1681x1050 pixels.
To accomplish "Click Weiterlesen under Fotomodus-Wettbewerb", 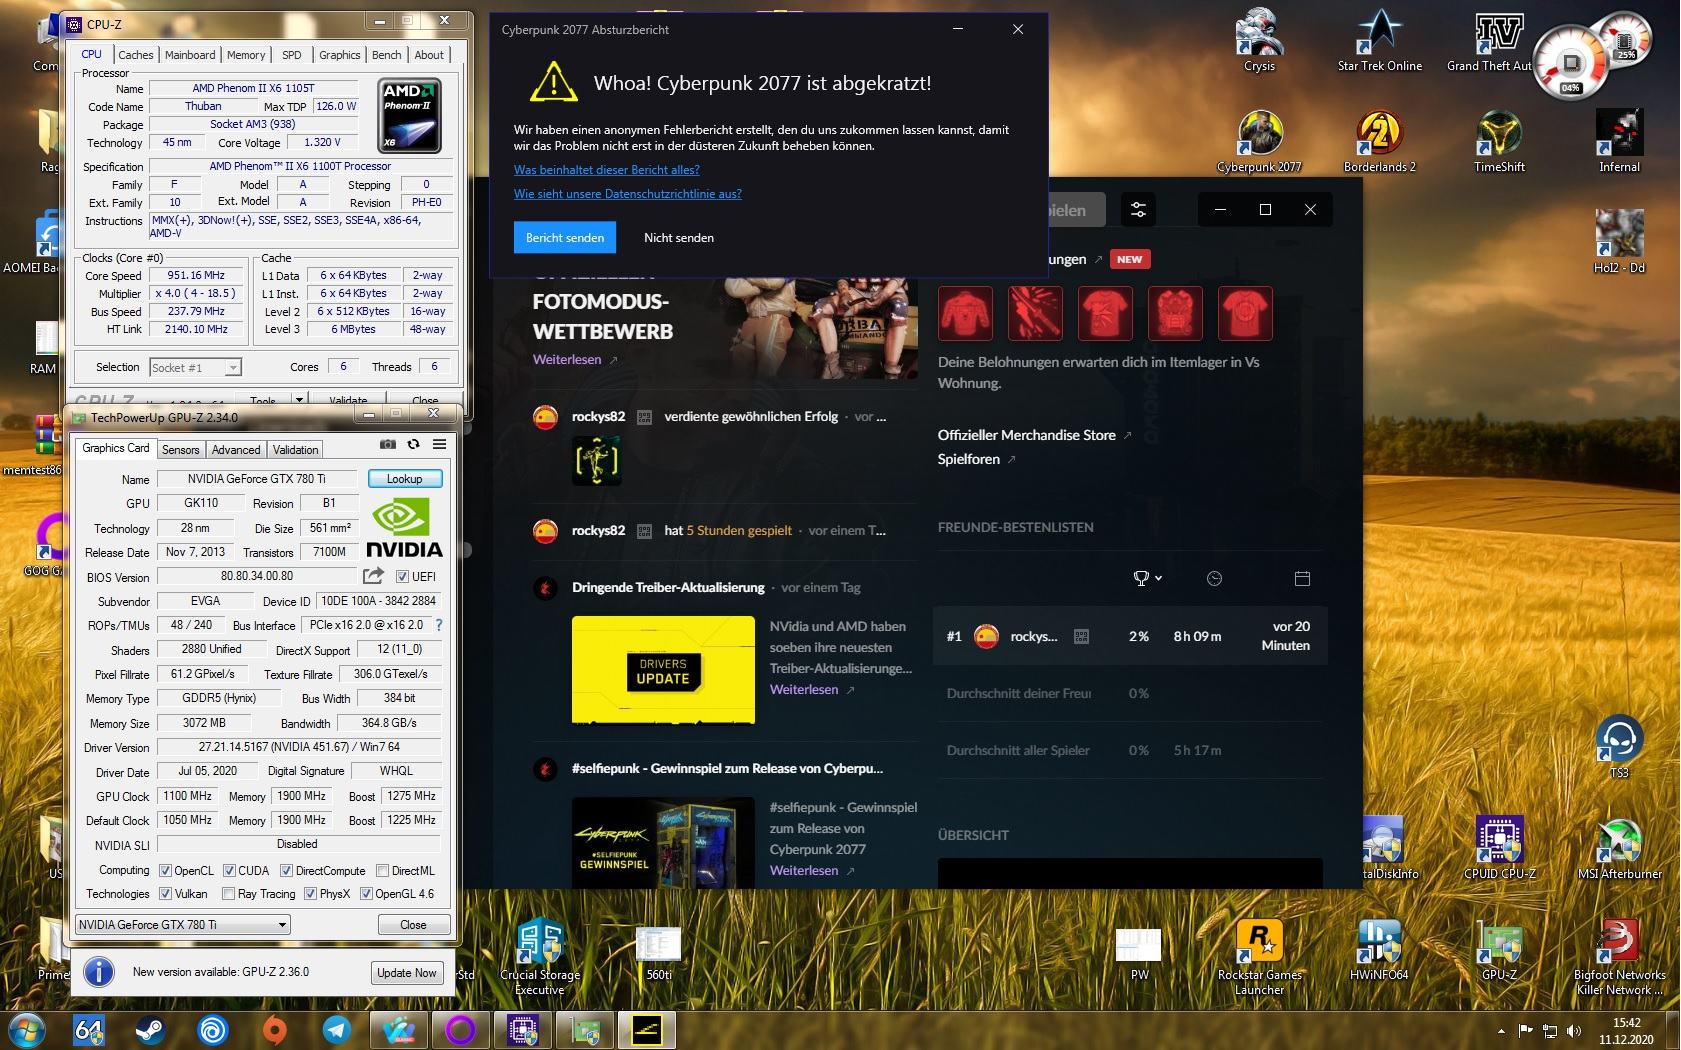I will [x=567, y=359].
